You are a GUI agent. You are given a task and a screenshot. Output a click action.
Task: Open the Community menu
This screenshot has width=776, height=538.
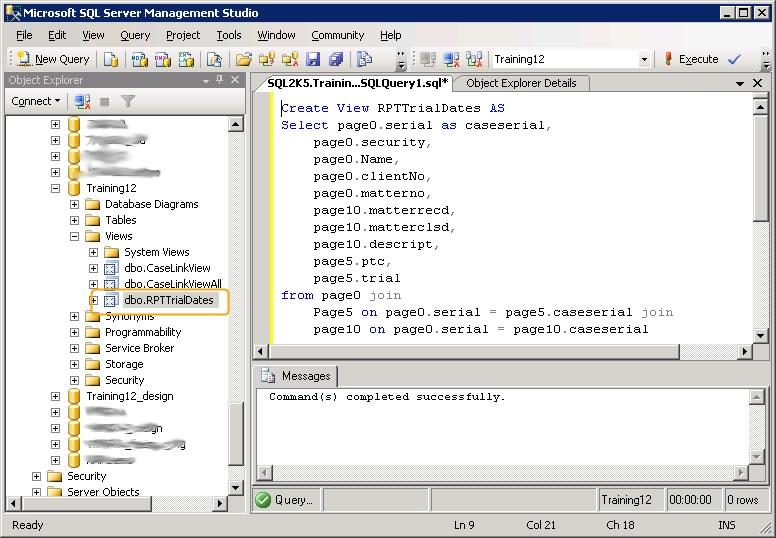(338, 35)
